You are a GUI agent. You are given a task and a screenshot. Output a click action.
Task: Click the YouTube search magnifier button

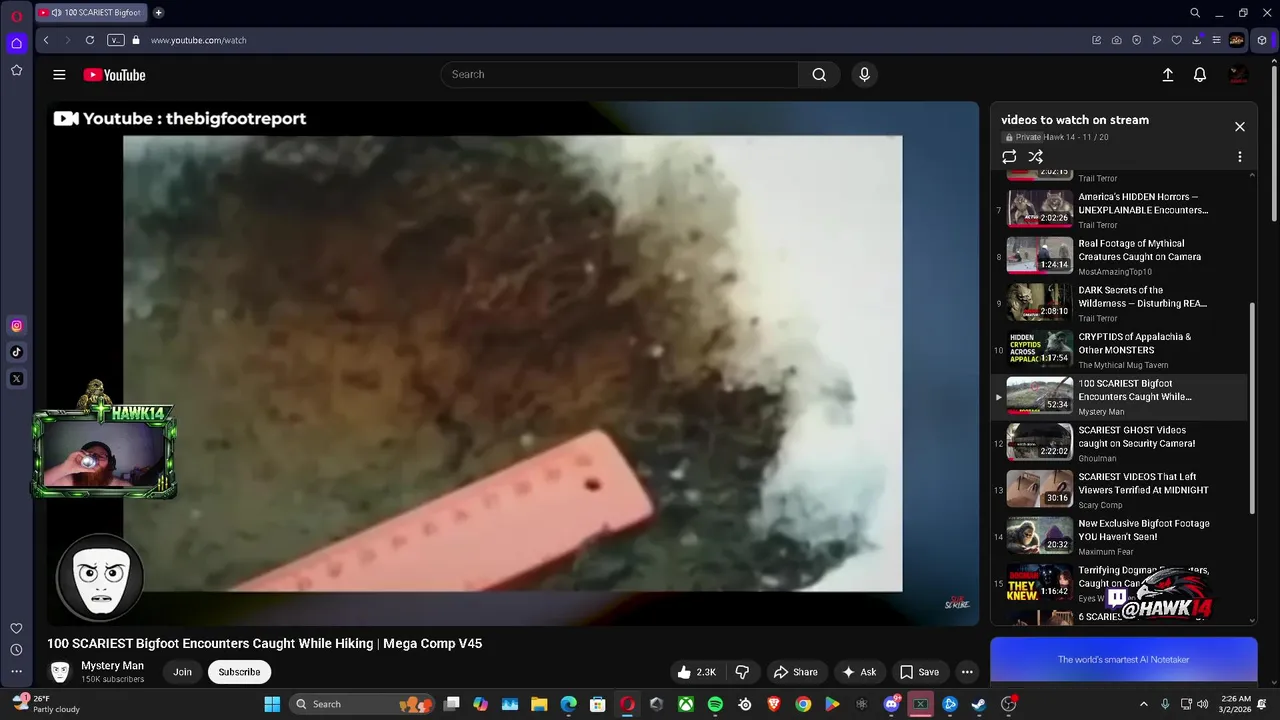coord(819,75)
